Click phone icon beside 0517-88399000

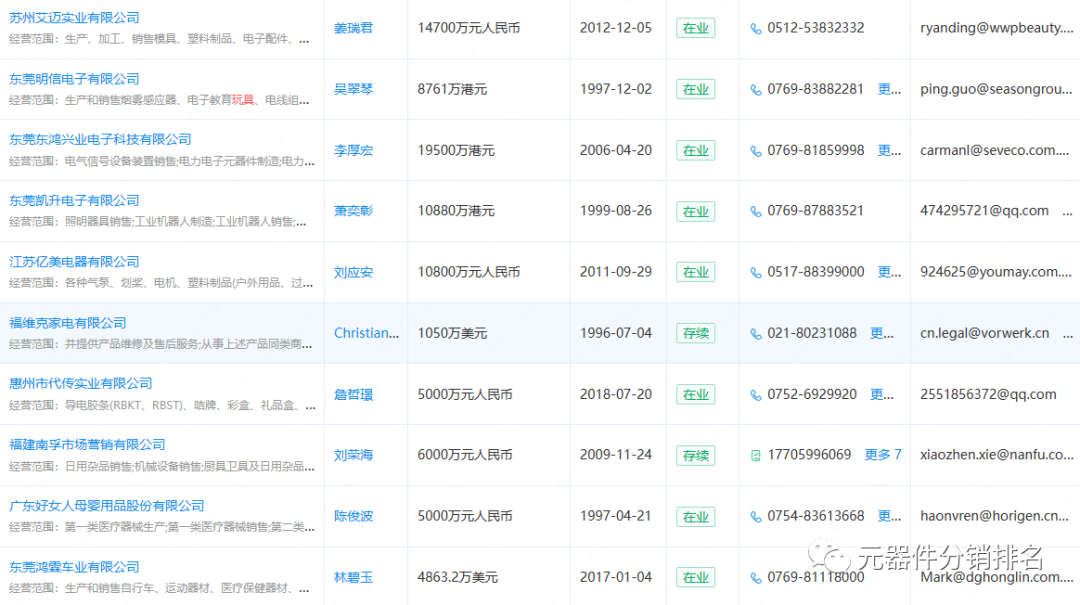(756, 273)
